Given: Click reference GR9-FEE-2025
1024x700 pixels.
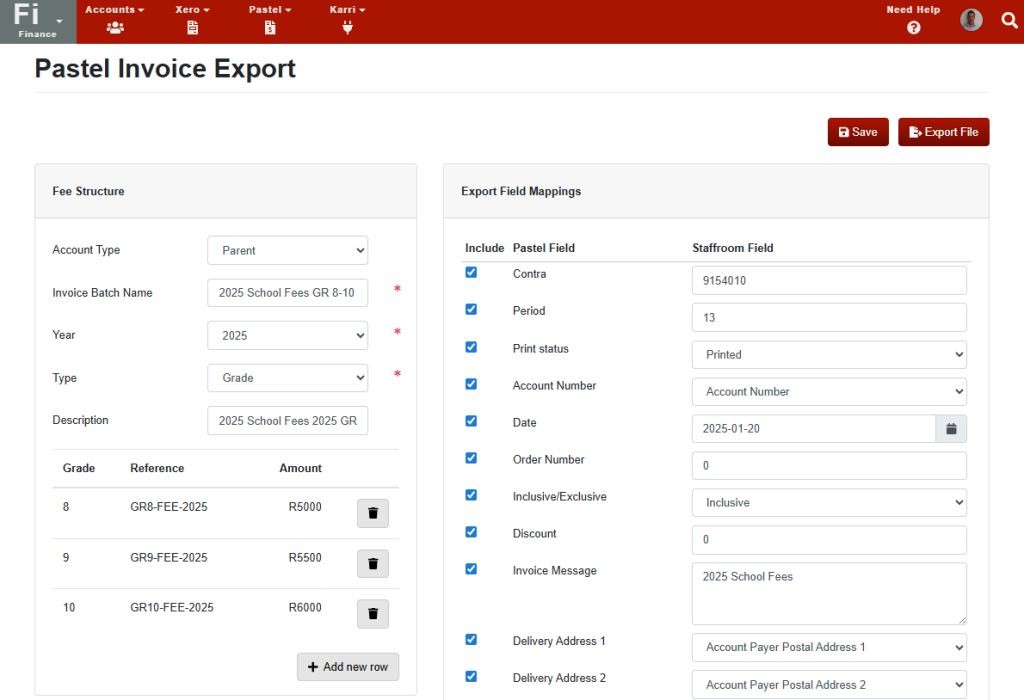Looking at the screenshot, I should pyautogui.click(x=168, y=558).
